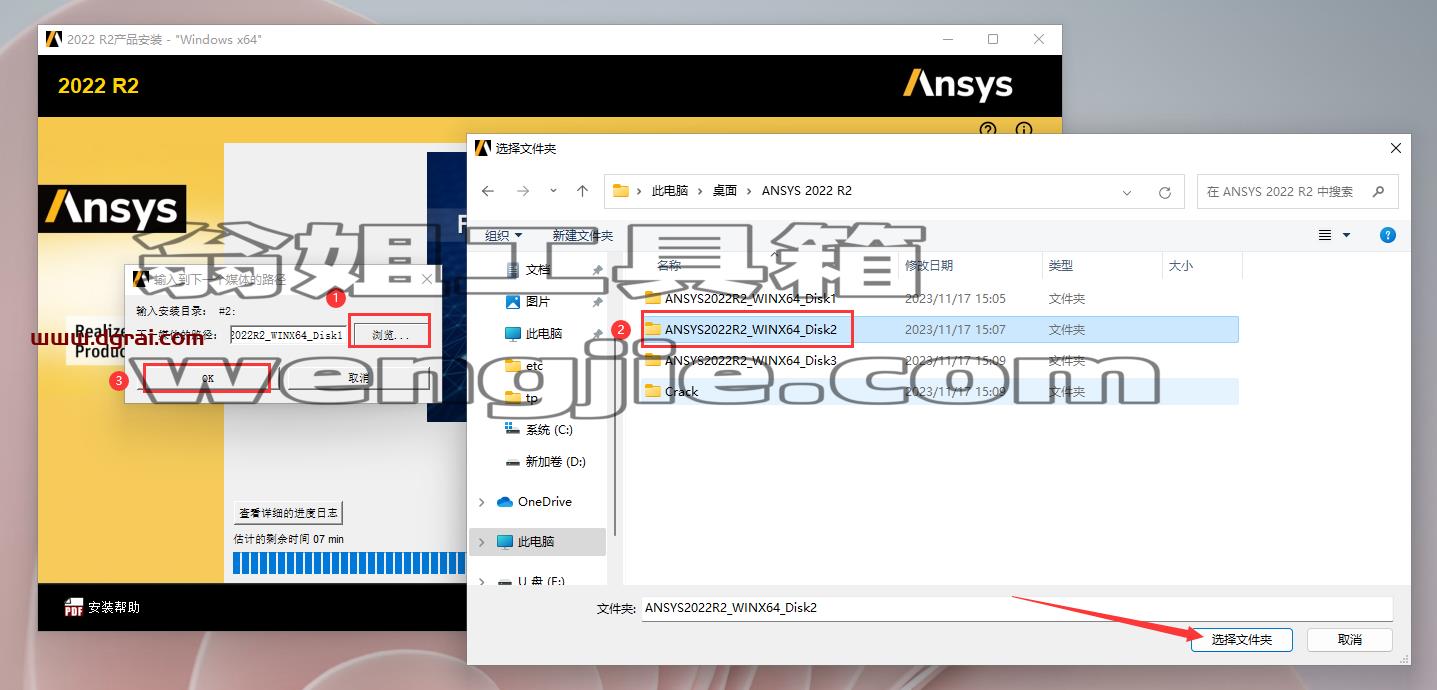Expand the 此电脑 tree node
This screenshot has height=690, width=1437.
482,542
